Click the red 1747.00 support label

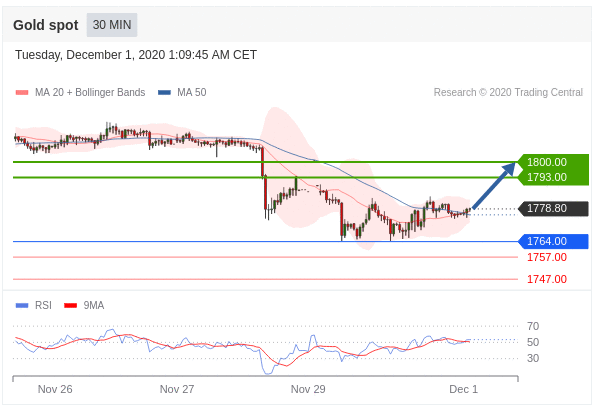click(x=547, y=279)
